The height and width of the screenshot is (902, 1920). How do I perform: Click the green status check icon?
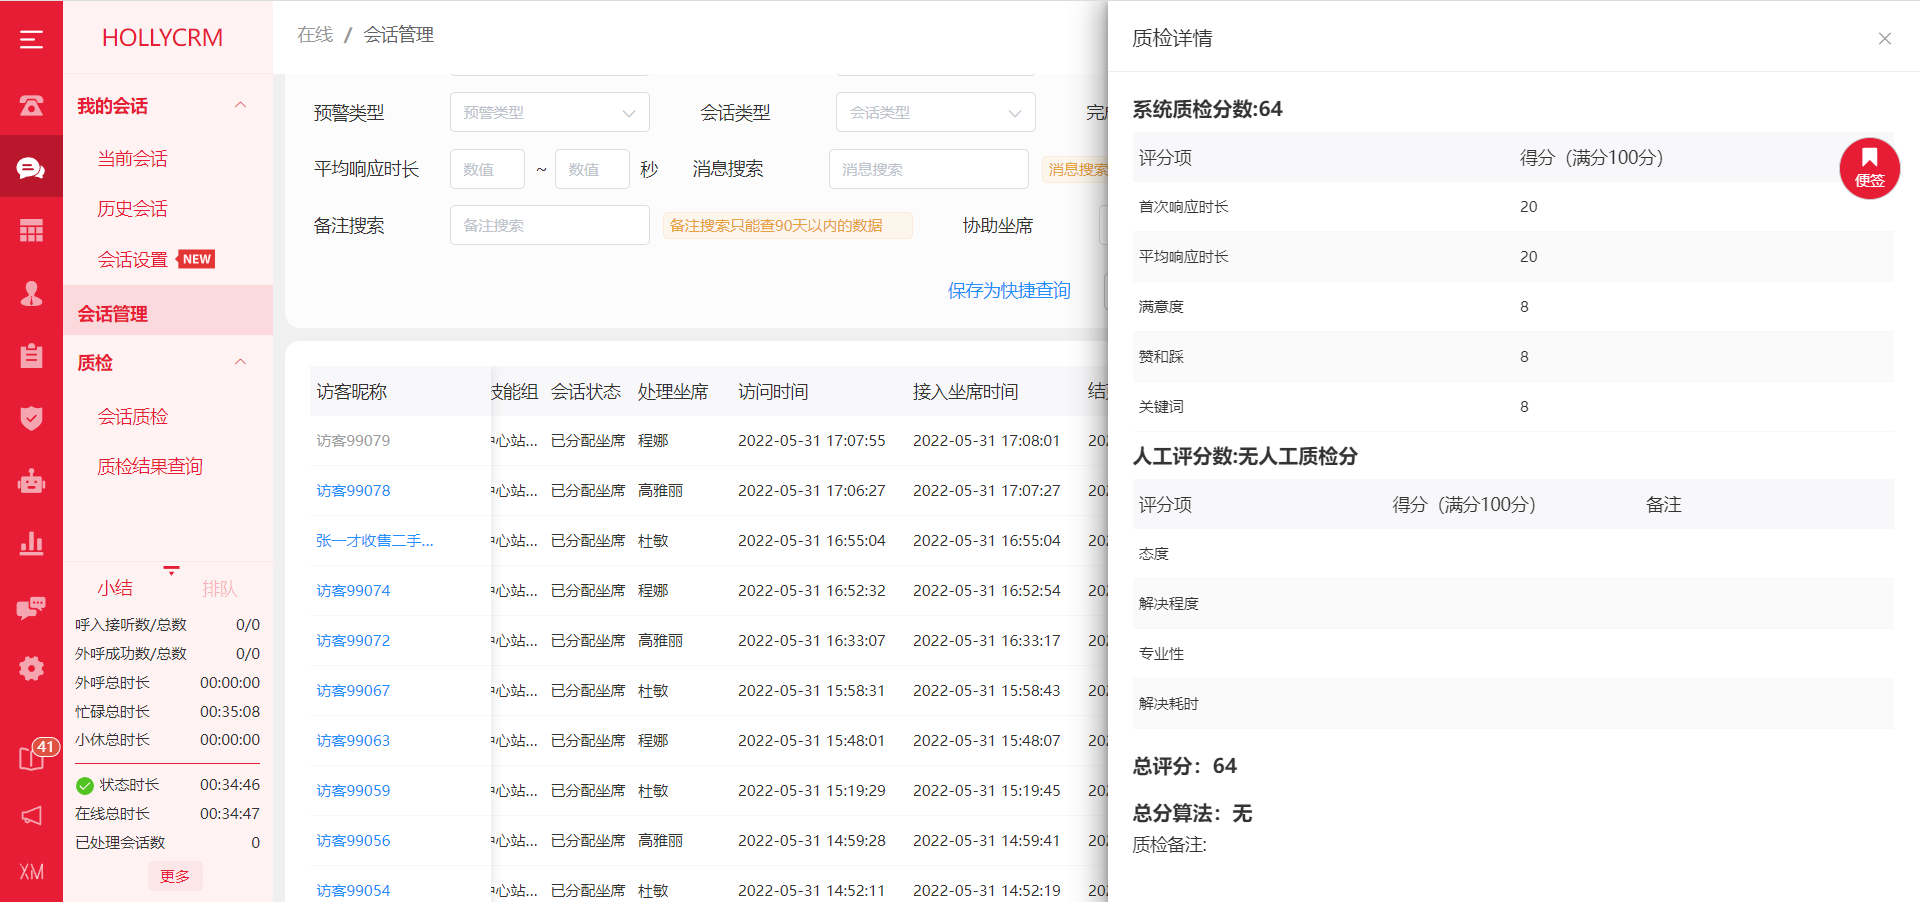point(85,785)
